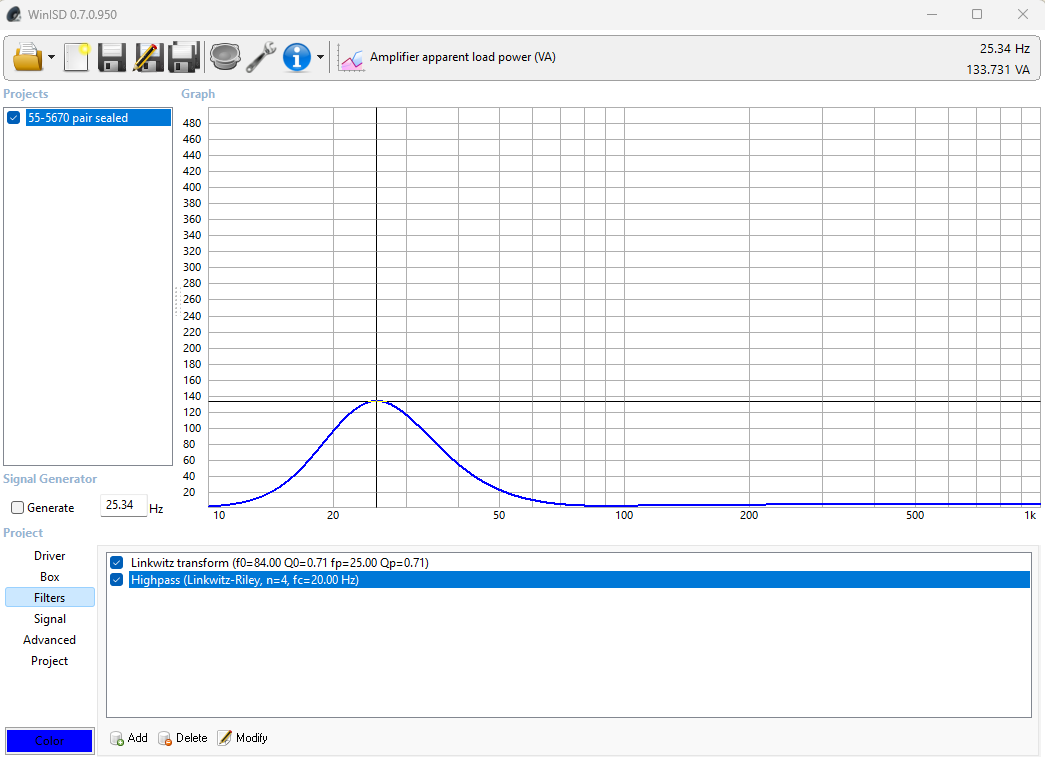Open options via the wrench icon

[x=261, y=57]
